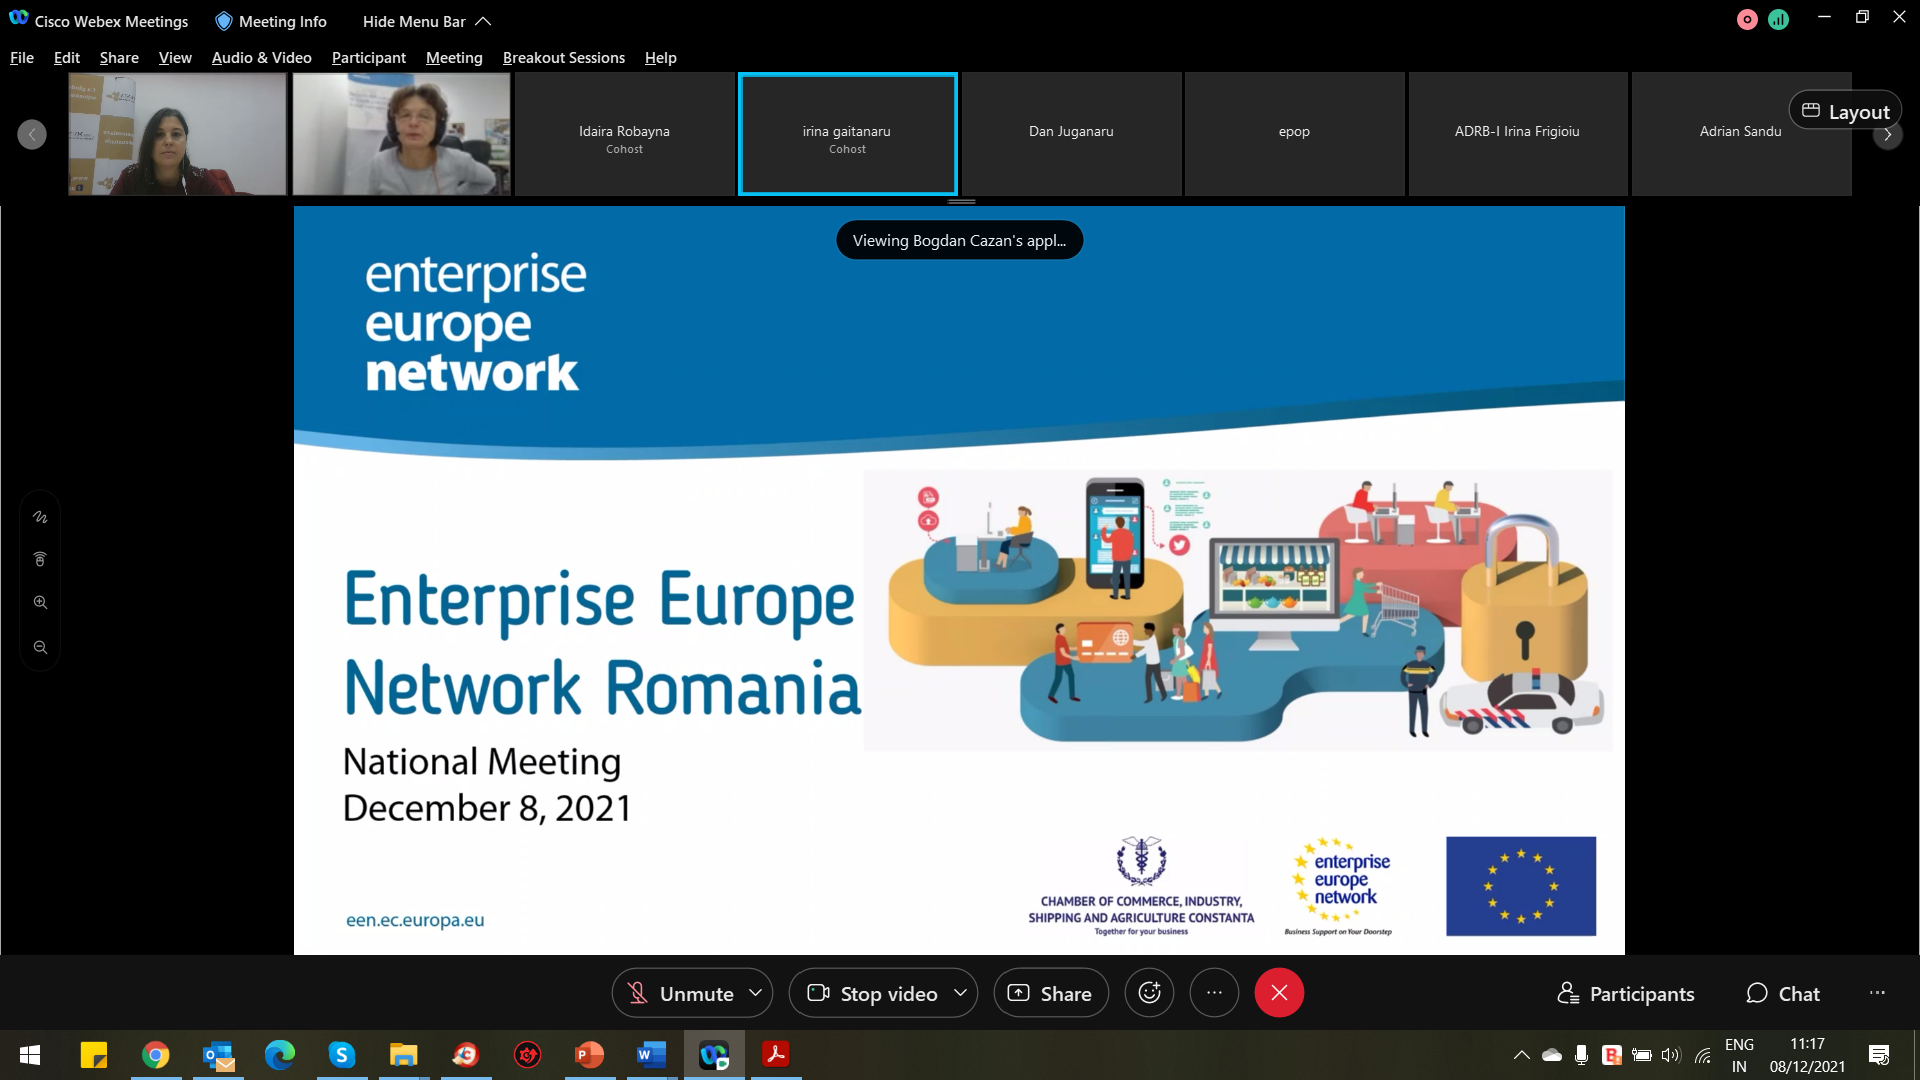Open File Explorer from taskbar
1920x1080 pixels.
tap(404, 1055)
